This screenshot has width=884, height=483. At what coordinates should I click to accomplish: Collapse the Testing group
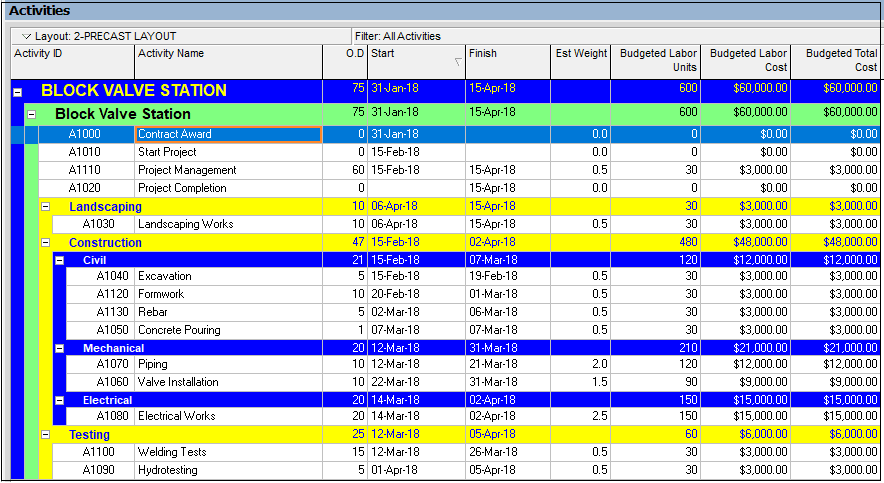46,435
